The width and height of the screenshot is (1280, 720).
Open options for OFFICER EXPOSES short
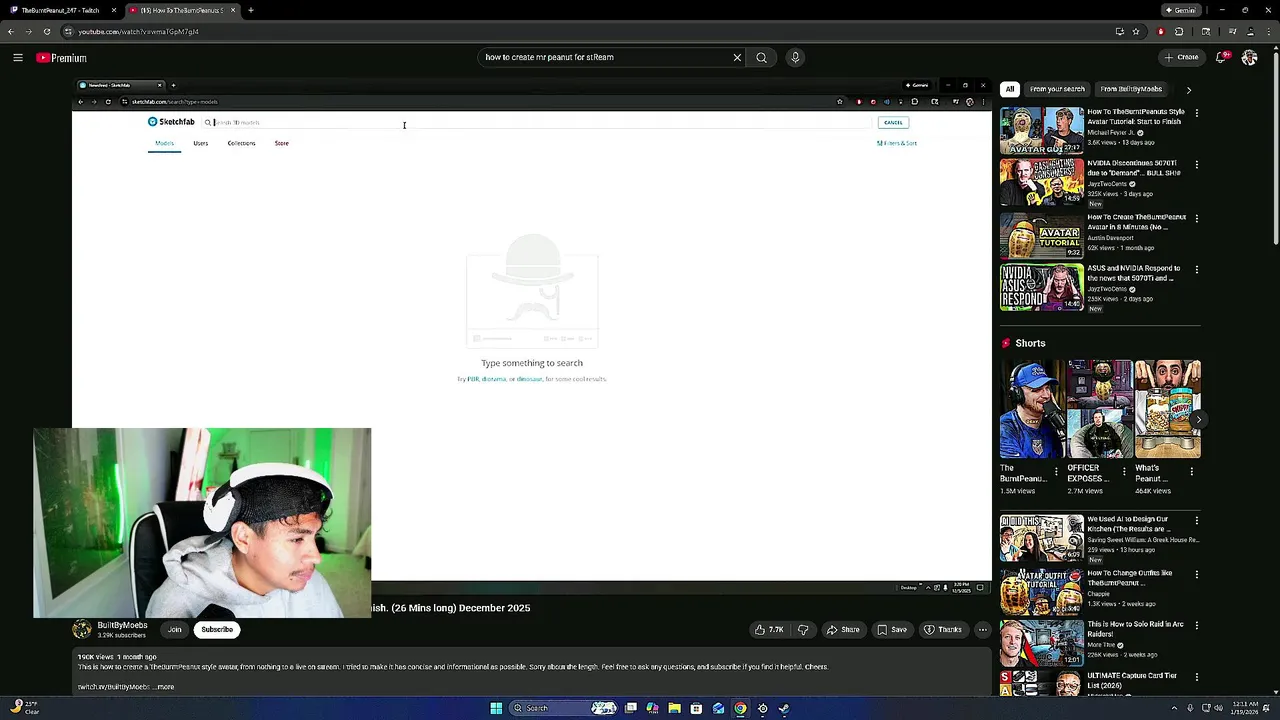[x=1124, y=471]
